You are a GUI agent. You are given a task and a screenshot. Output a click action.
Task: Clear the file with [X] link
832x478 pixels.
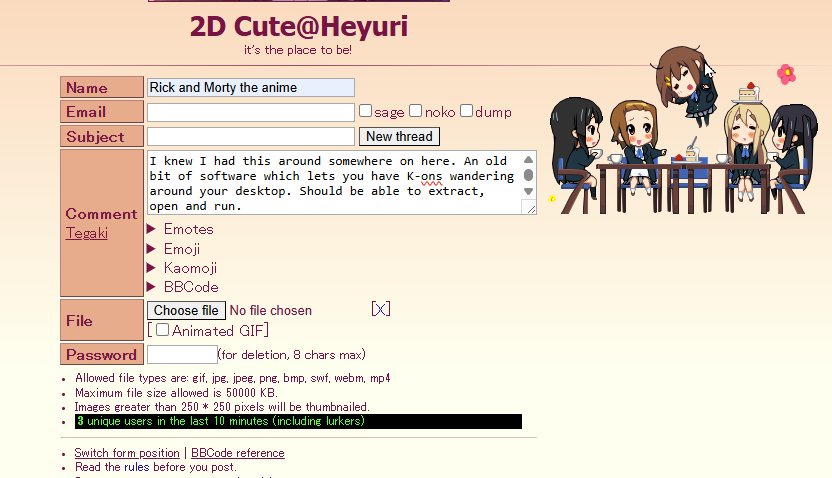click(x=381, y=309)
